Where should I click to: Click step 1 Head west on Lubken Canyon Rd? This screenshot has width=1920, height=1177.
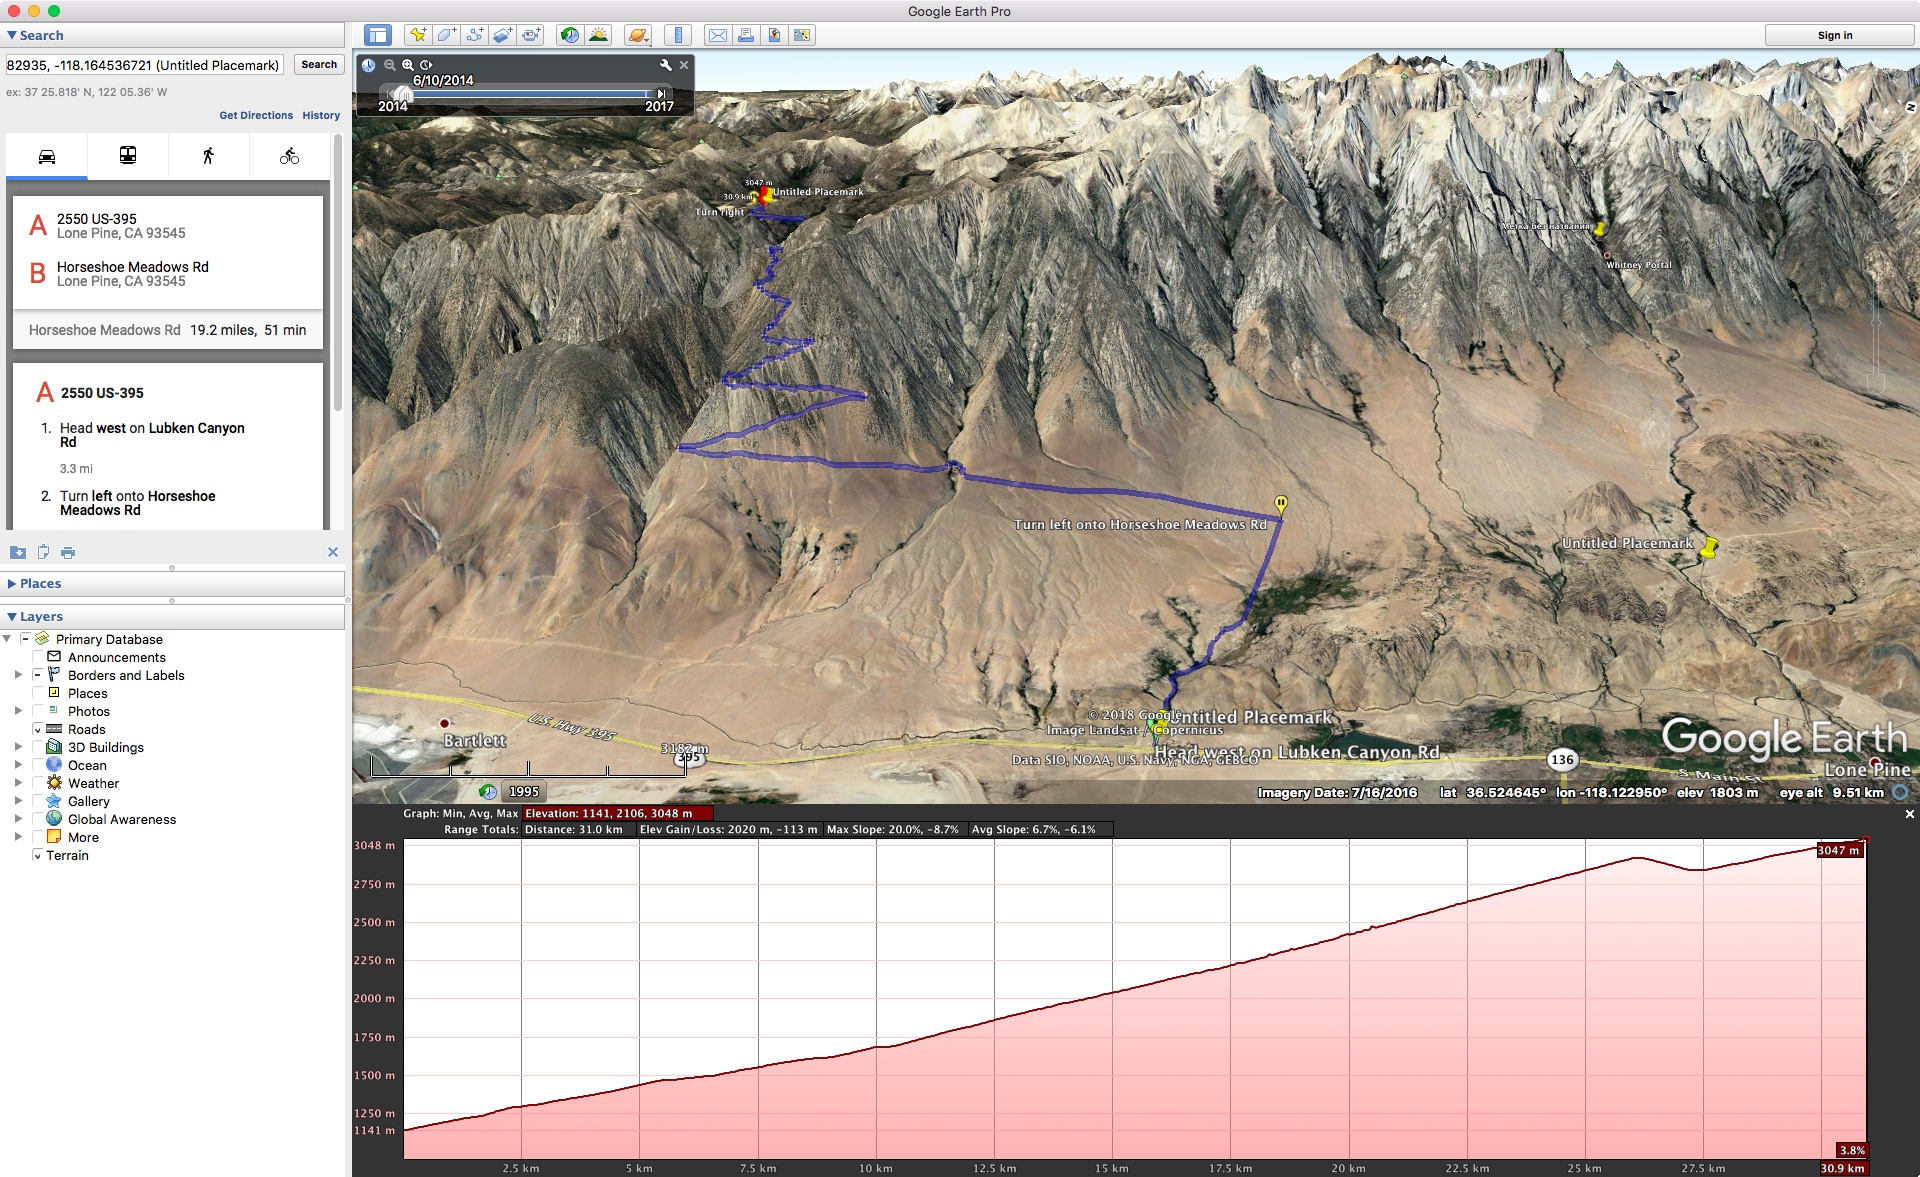click(x=152, y=435)
